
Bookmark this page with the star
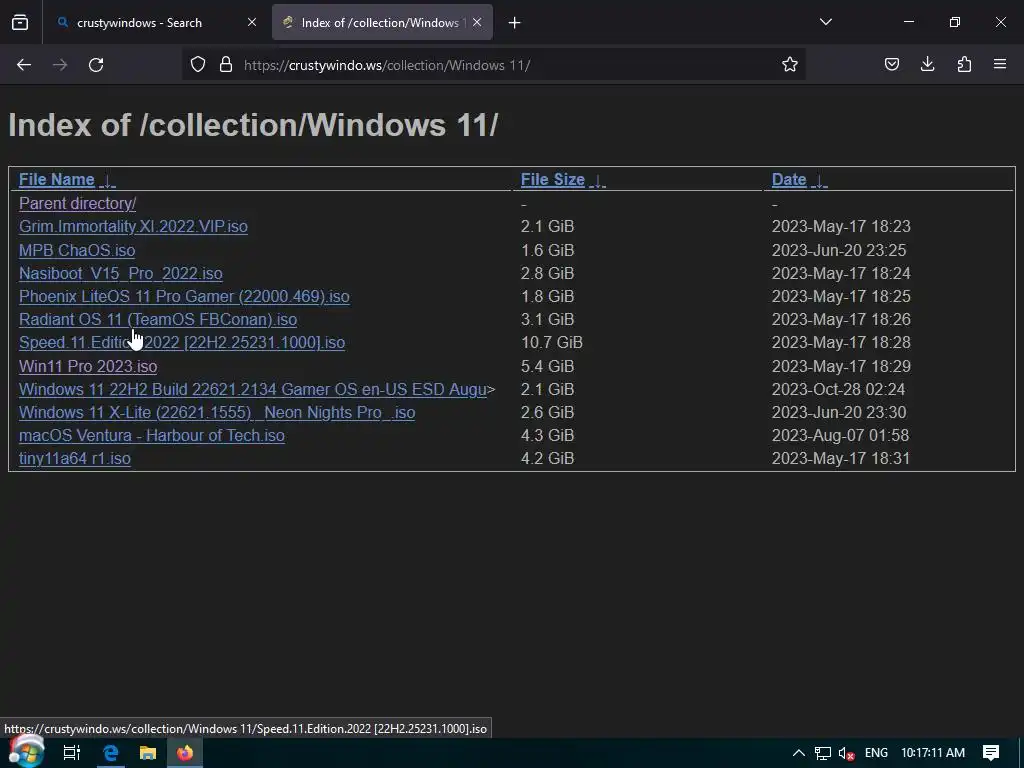[x=790, y=65]
